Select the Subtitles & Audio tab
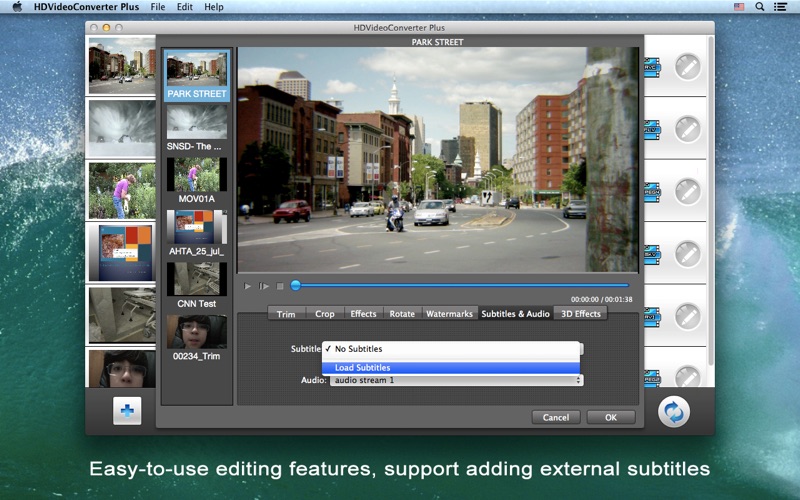Viewport: 800px width, 500px height. [x=515, y=314]
